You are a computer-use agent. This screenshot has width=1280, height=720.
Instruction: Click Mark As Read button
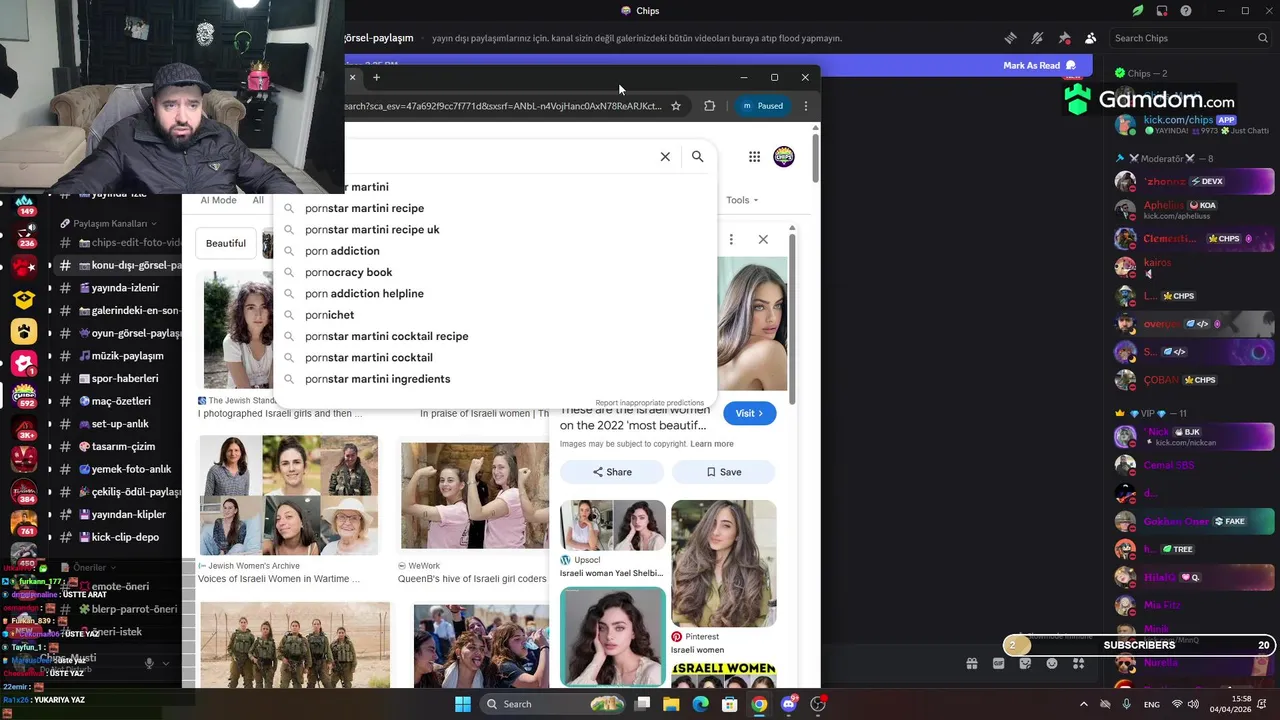(x=1039, y=65)
